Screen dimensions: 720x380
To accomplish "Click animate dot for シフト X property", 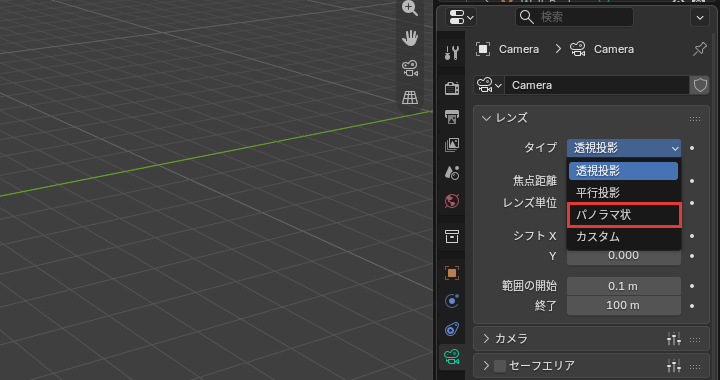I will coord(692,236).
